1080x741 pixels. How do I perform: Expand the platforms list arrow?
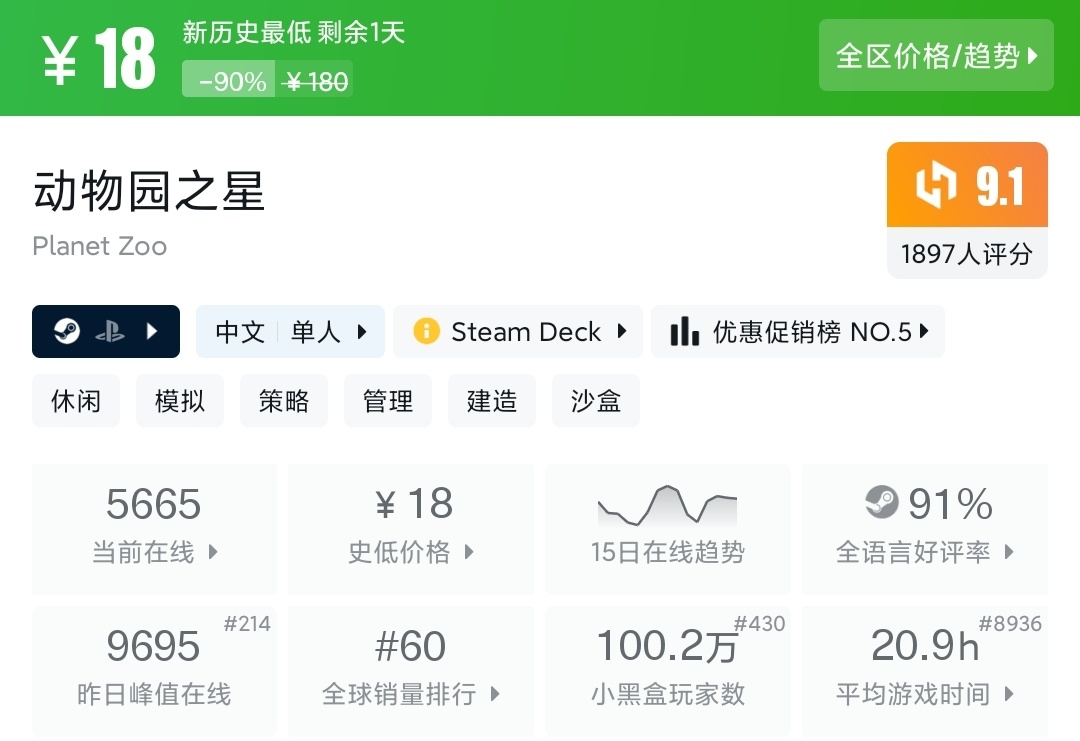tap(152, 331)
